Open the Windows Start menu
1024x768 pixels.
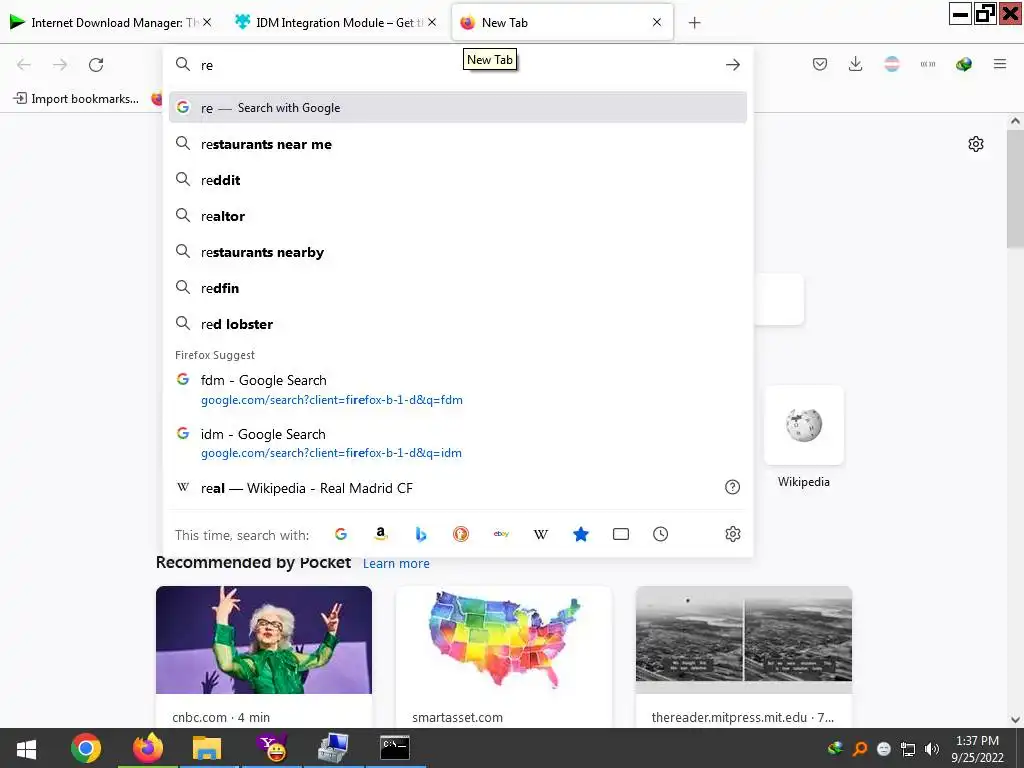pyautogui.click(x=27, y=748)
